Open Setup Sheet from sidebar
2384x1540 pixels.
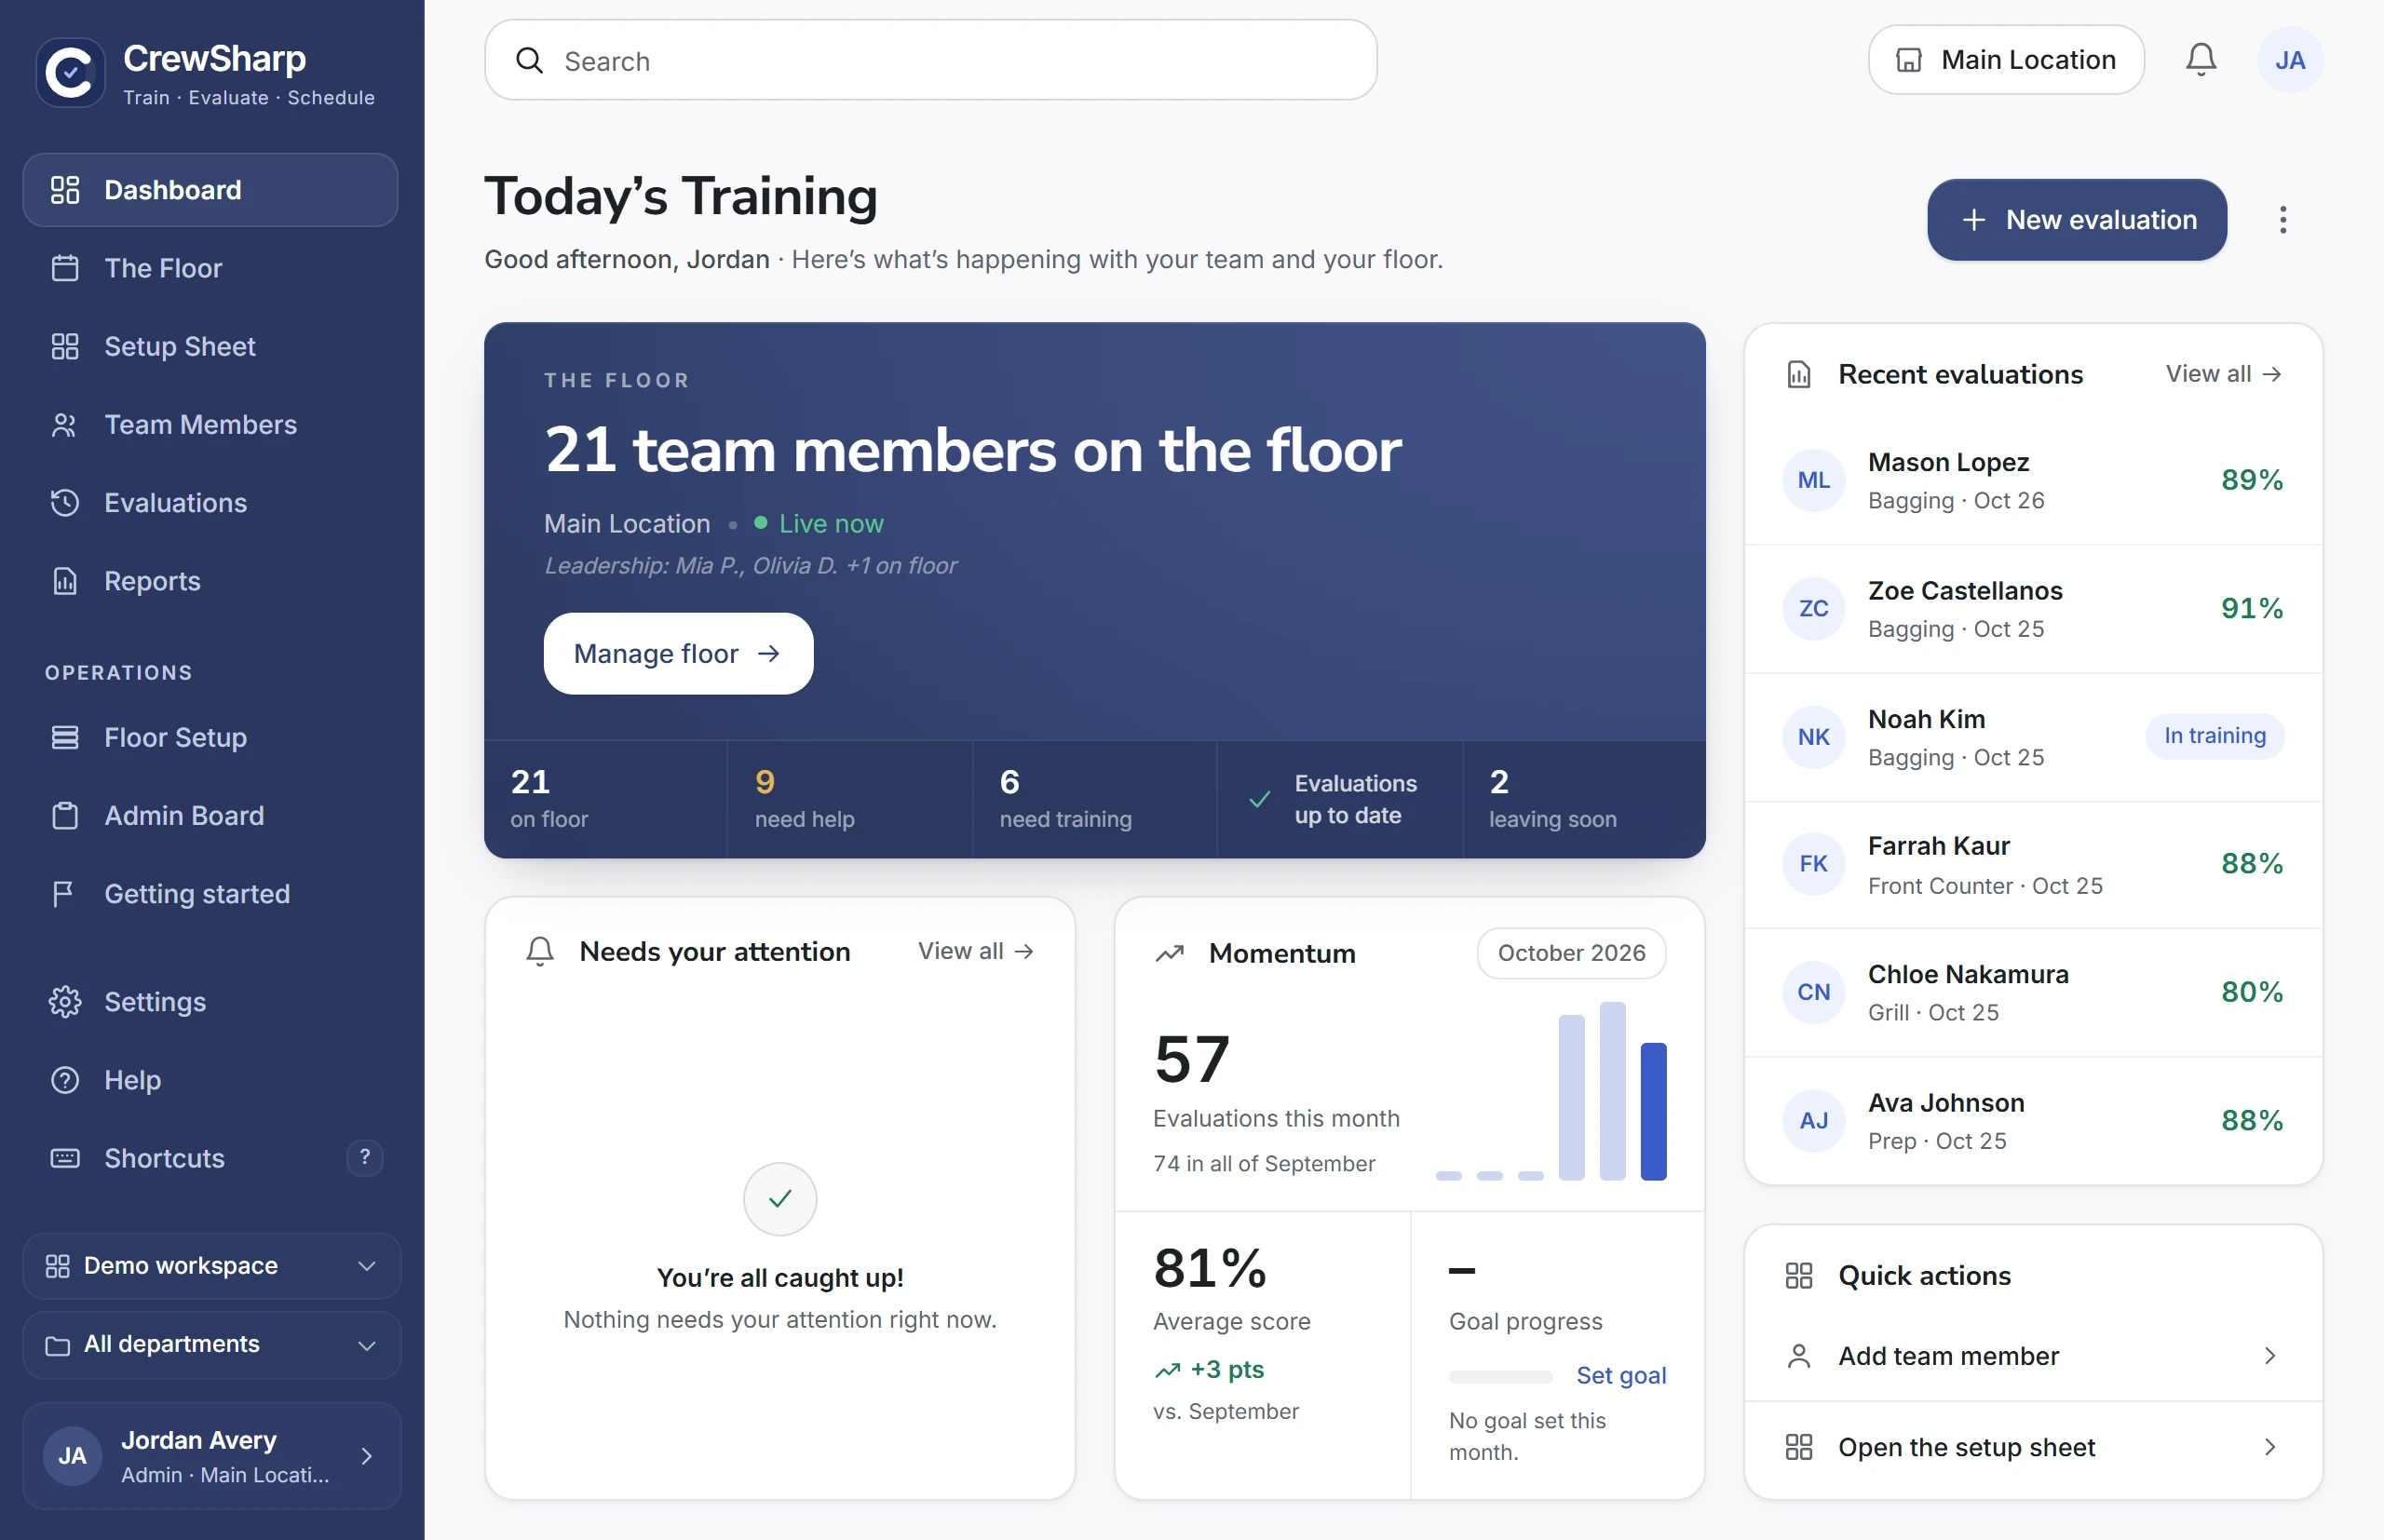coord(210,346)
